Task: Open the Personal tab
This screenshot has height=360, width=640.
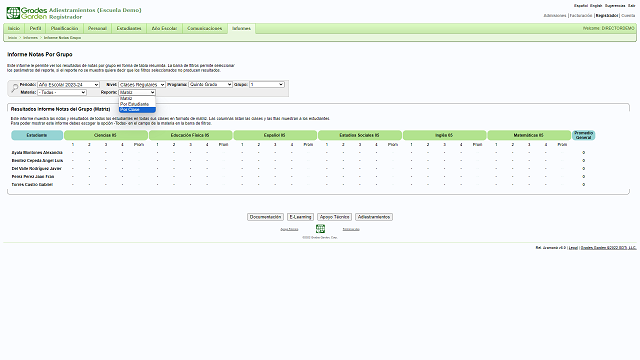Action: click(97, 29)
